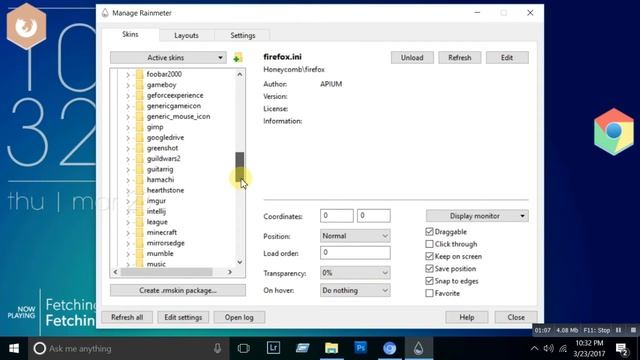The height and width of the screenshot is (360, 640).
Task: Open the Active skins dropdown
Action: click(x=168, y=58)
